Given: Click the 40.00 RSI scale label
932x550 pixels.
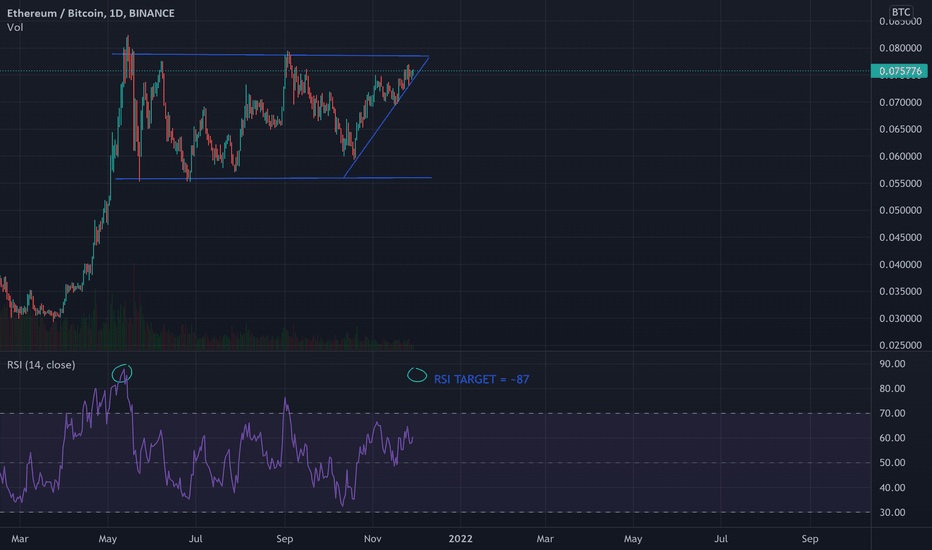Looking at the screenshot, I should 892,488.
